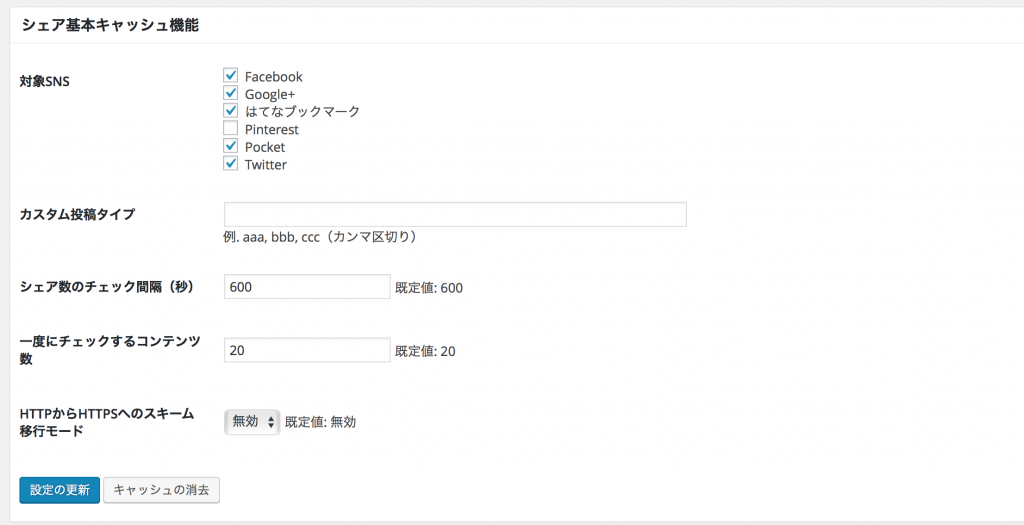Click the Twitter label text
Screen dimensions: 1024x525
265,165
